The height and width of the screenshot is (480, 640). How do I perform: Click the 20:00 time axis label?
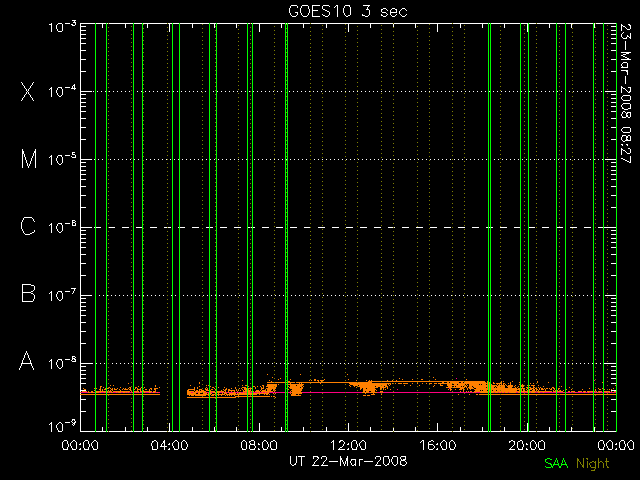point(527,445)
